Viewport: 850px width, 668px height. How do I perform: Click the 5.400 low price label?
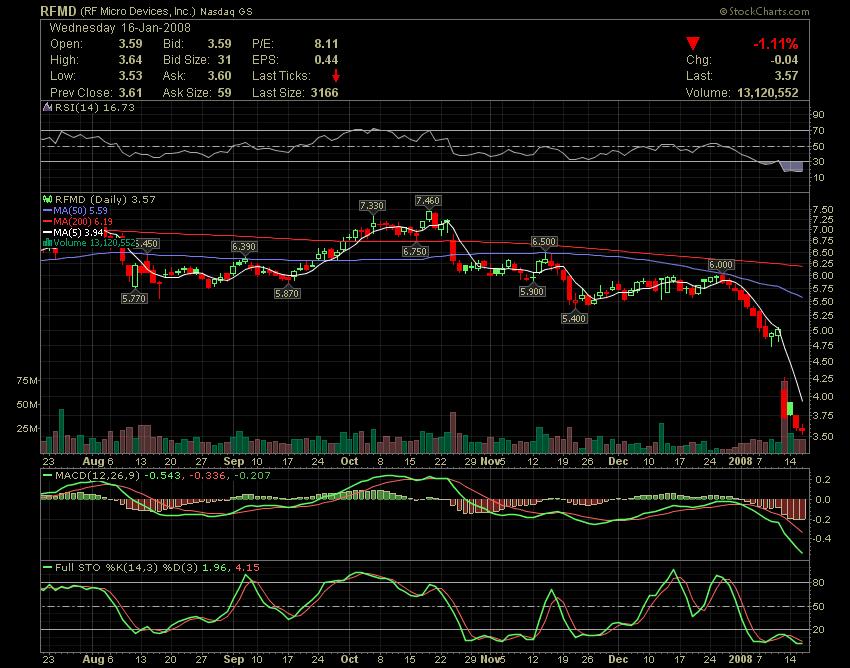[x=574, y=319]
